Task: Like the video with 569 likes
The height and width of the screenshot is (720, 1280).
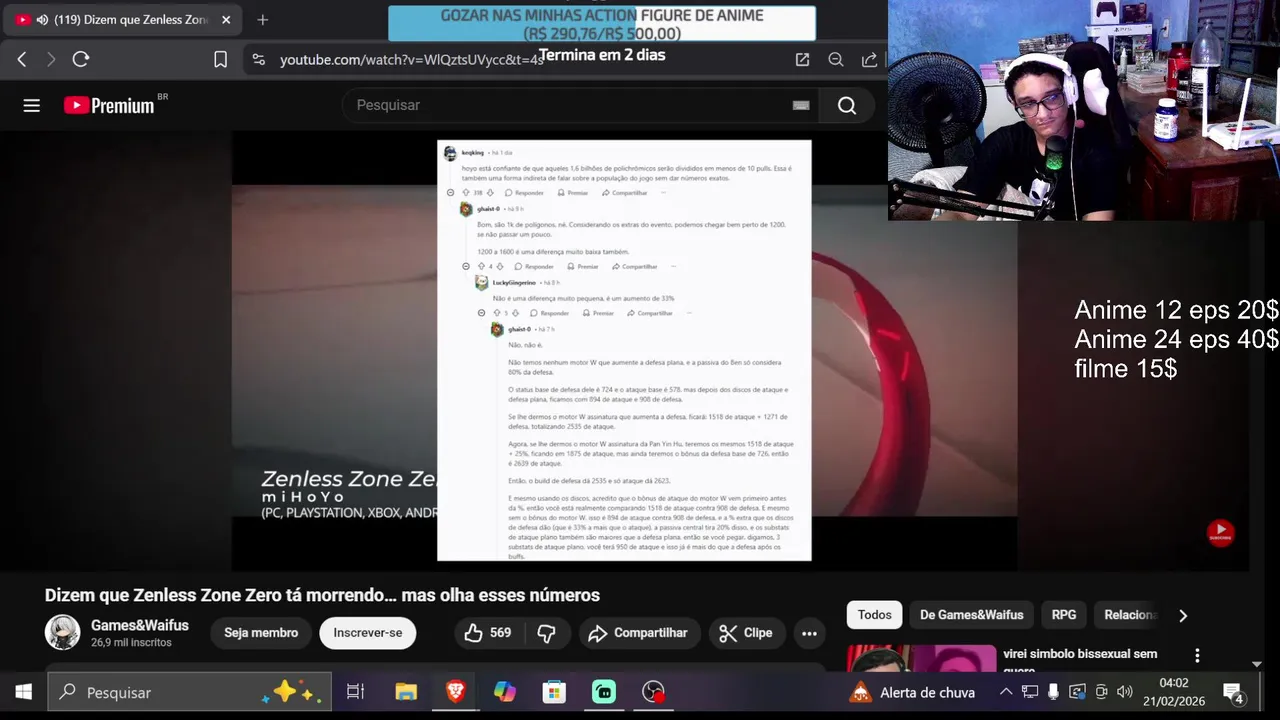Action: point(488,633)
